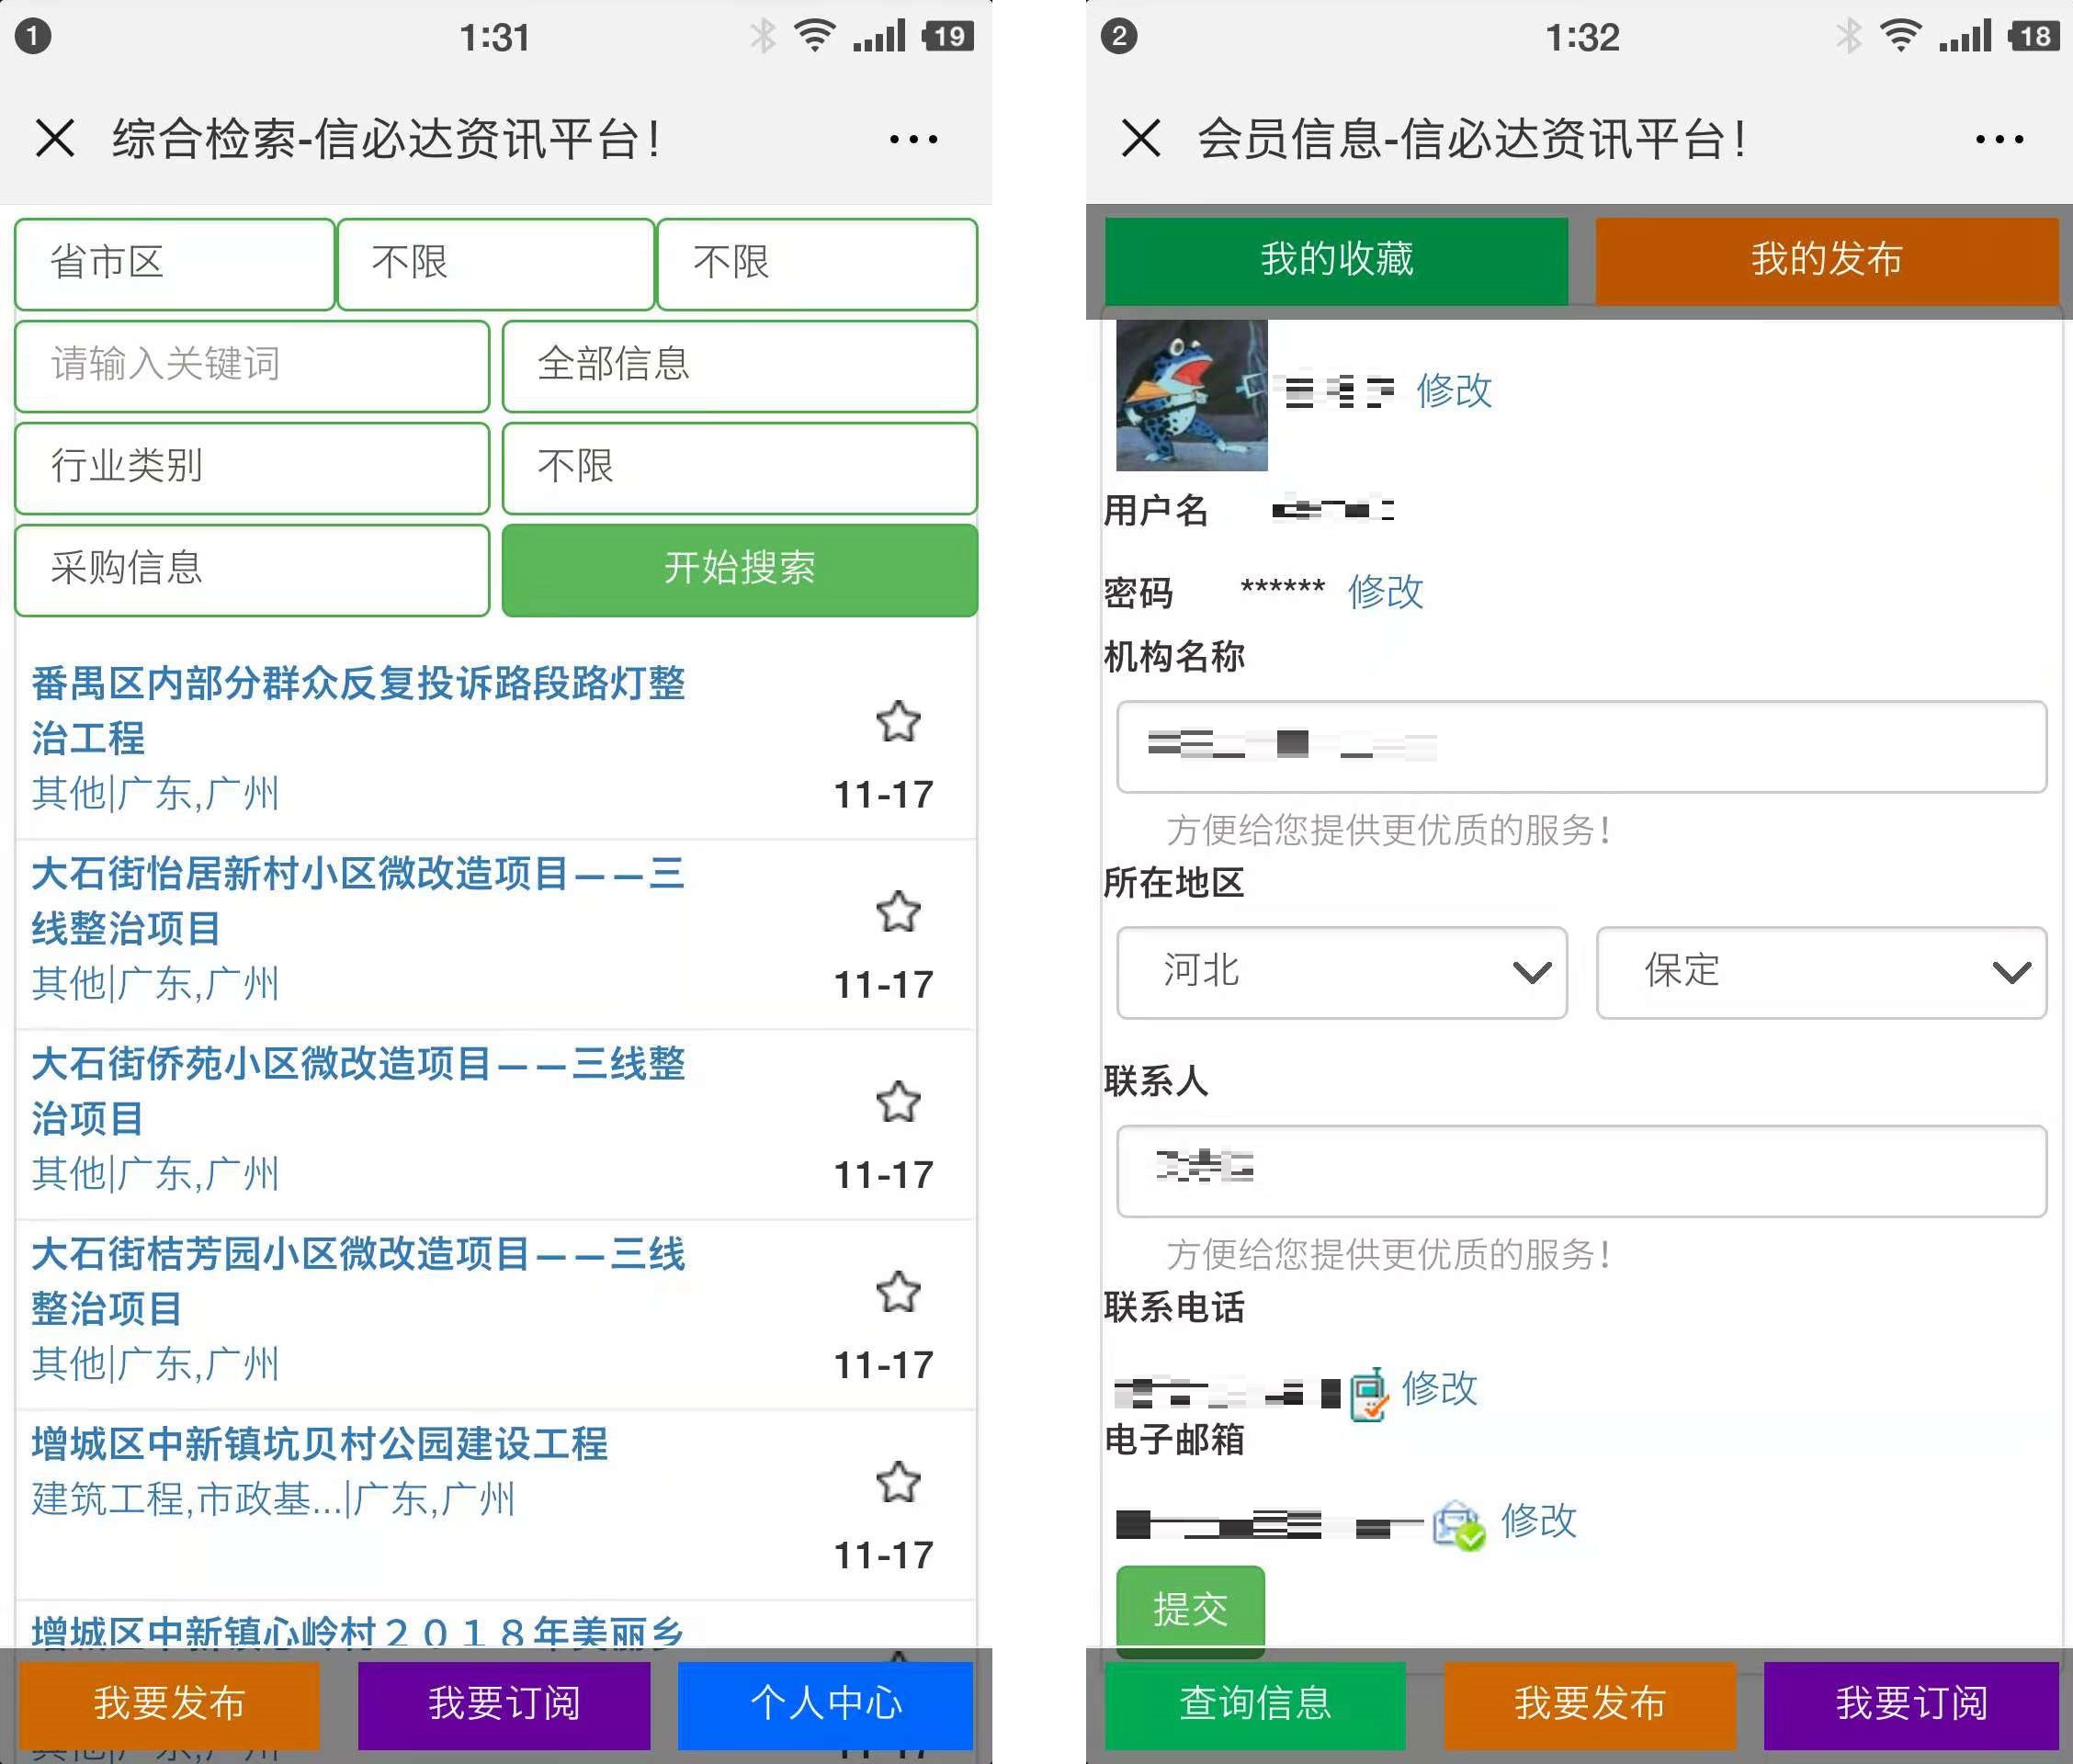Switch to 我的发布 tab
Screen dimensions: 2073x1764
1826,260
